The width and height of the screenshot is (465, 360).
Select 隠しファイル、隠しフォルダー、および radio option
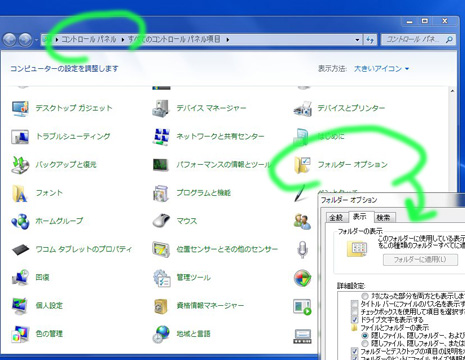tap(365, 335)
